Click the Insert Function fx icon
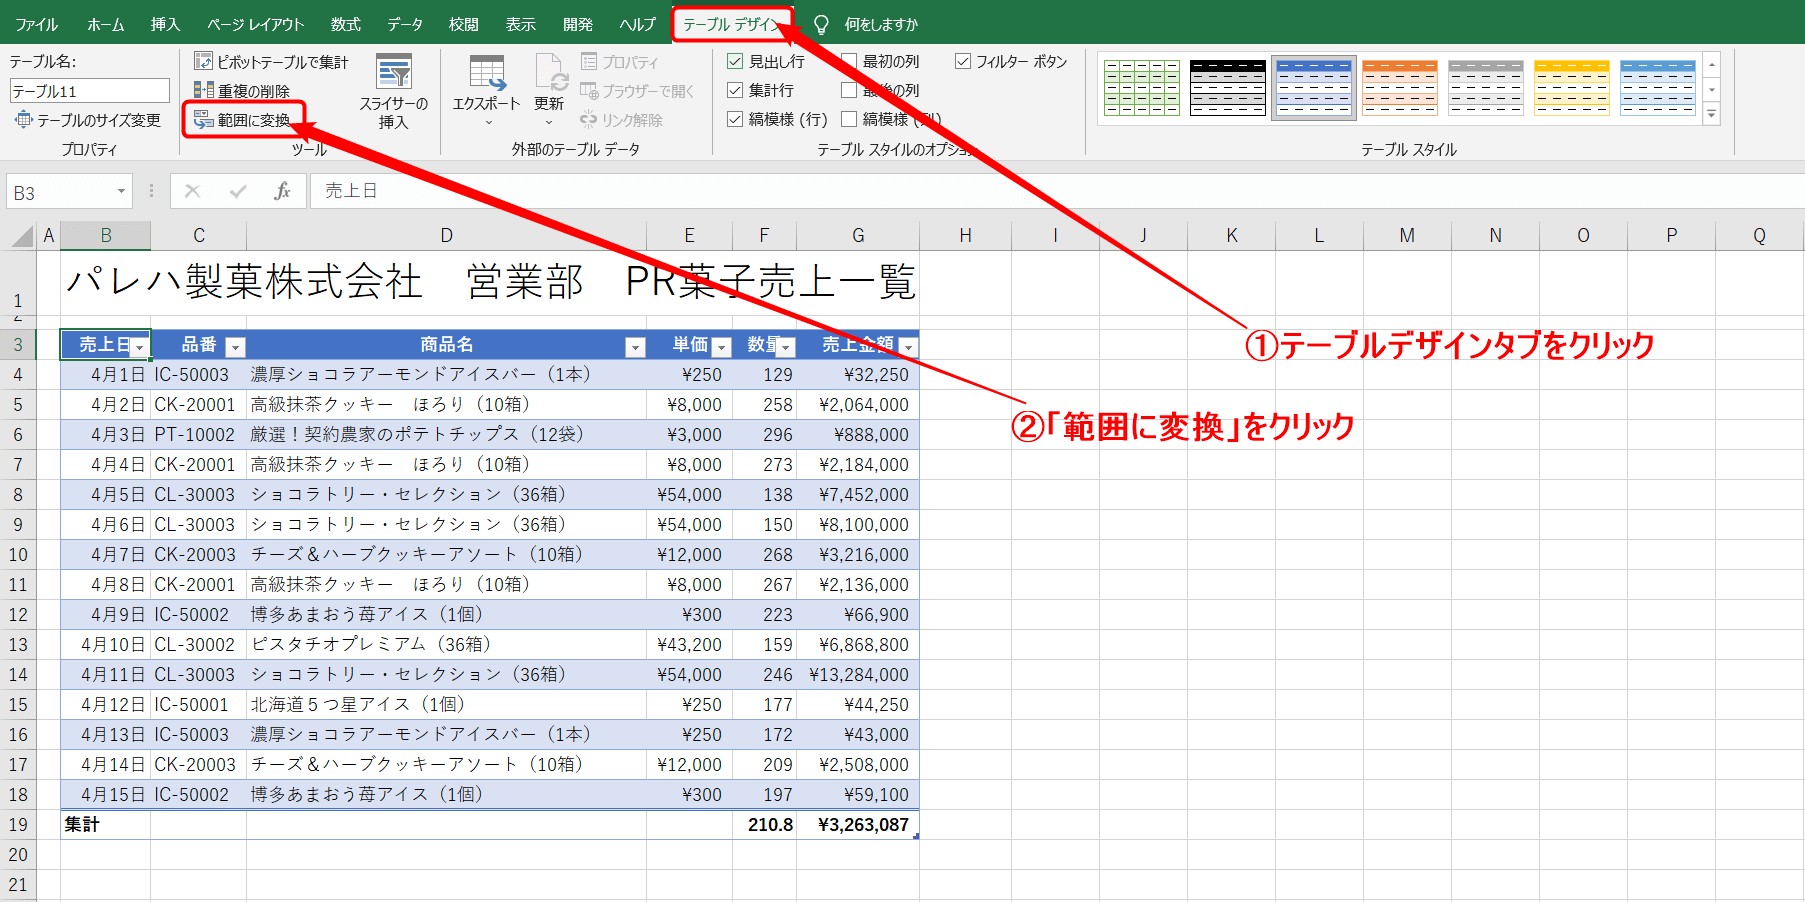Viewport: 1805px width, 902px height. (282, 191)
